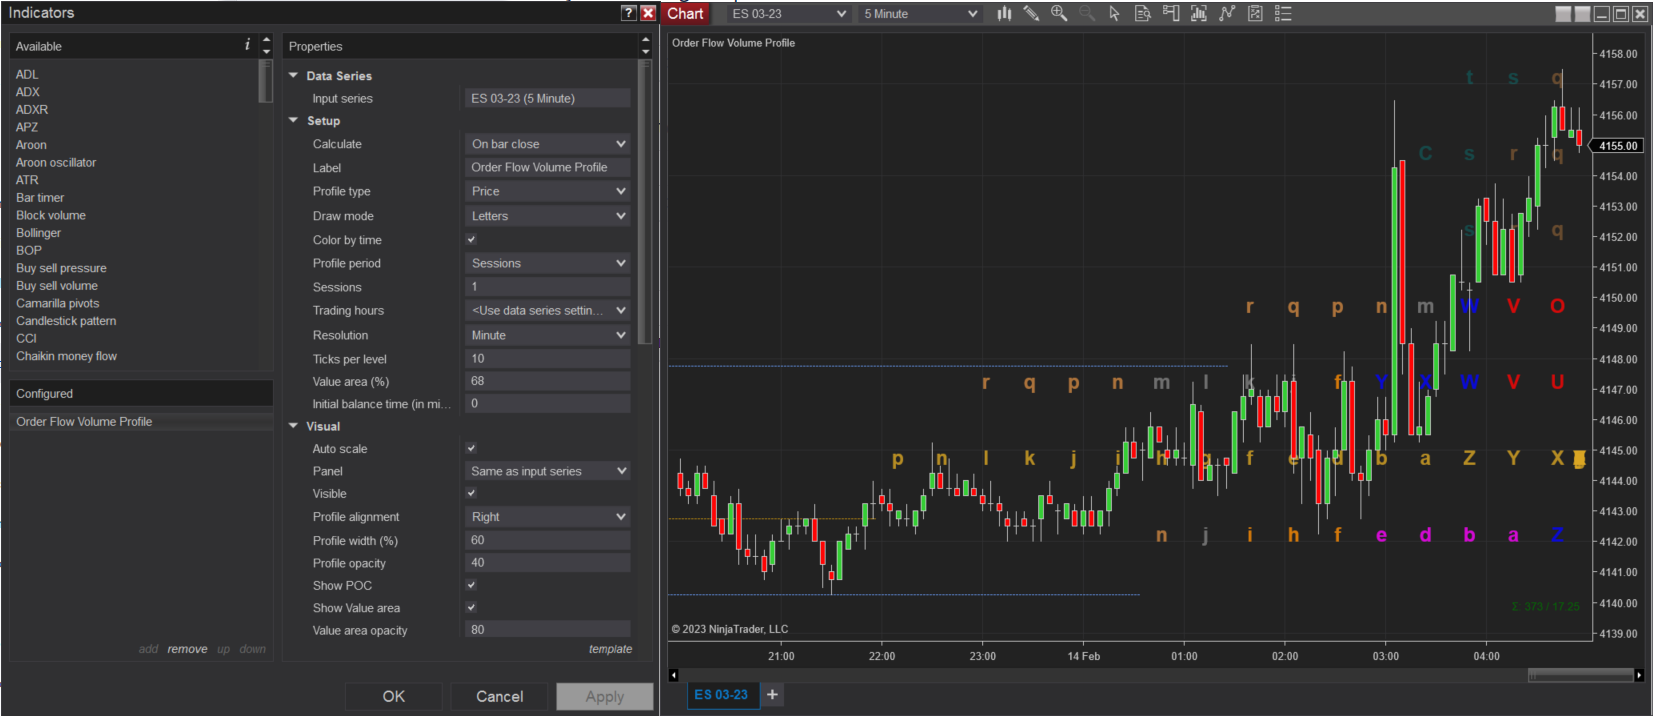This screenshot has height=716, width=1656.
Task: Click the zoom out magnifier icon
Action: 1087,13
